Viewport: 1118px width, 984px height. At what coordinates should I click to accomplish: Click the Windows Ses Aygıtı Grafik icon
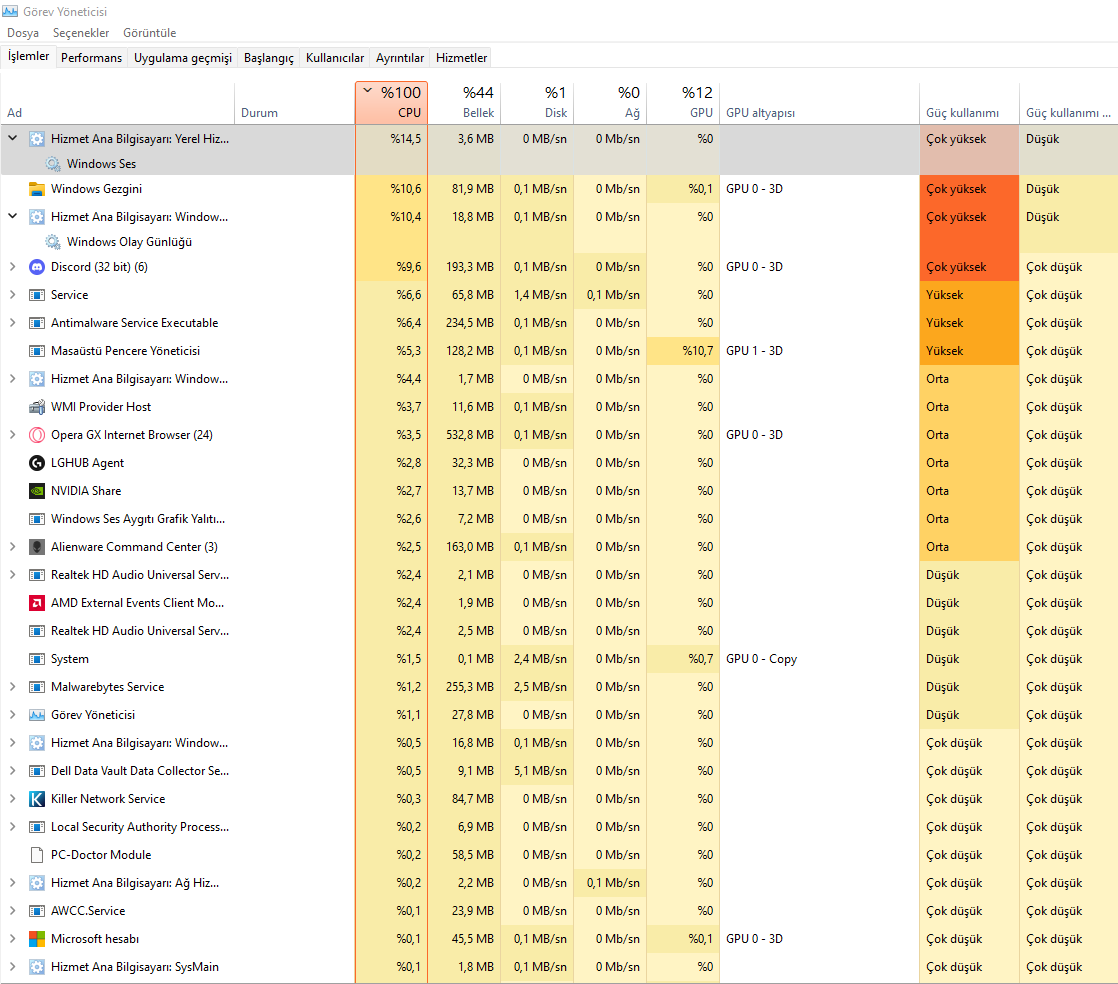[x=36, y=518]
